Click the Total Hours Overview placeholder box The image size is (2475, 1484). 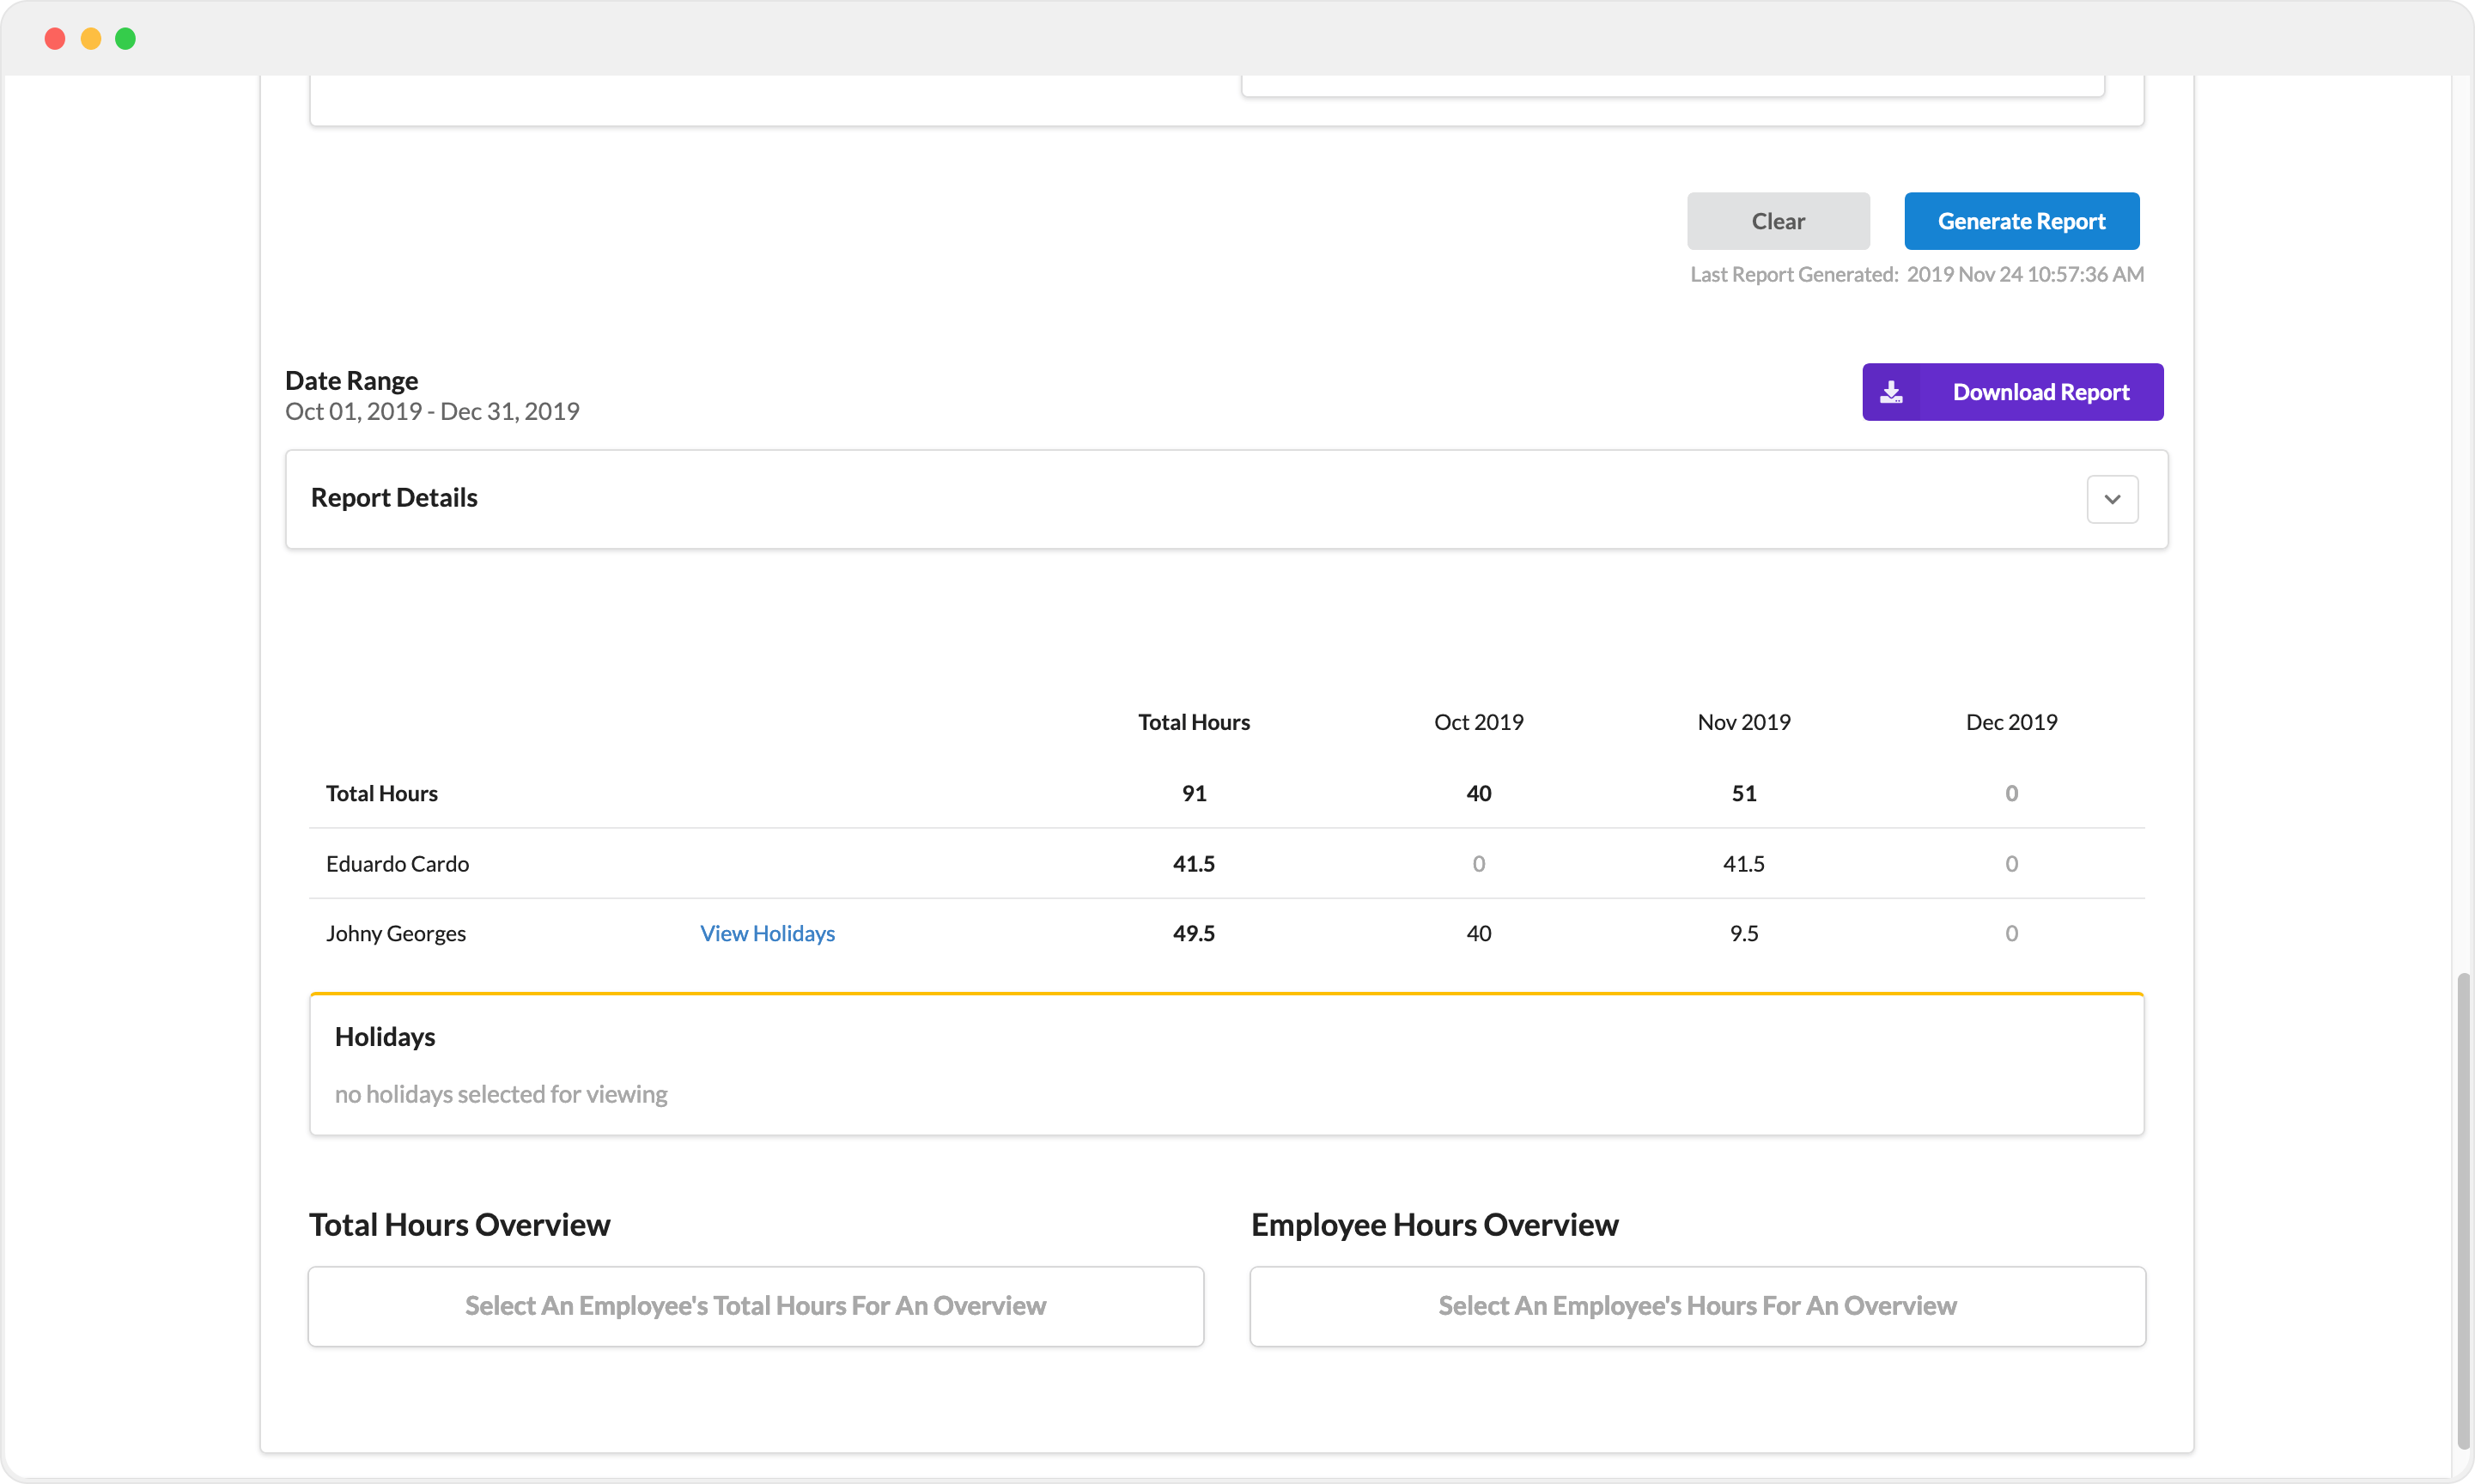click(x=756, y=1306)
